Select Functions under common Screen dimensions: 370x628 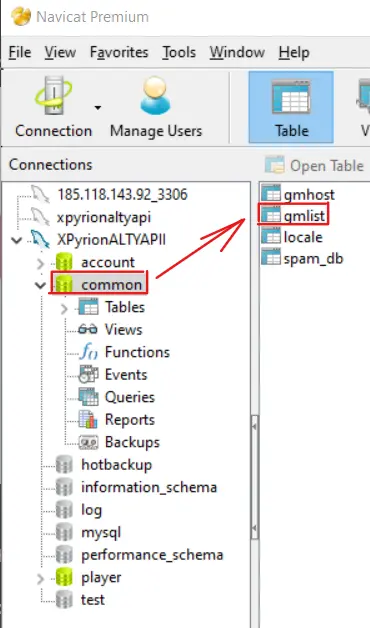tap(137, 352)
